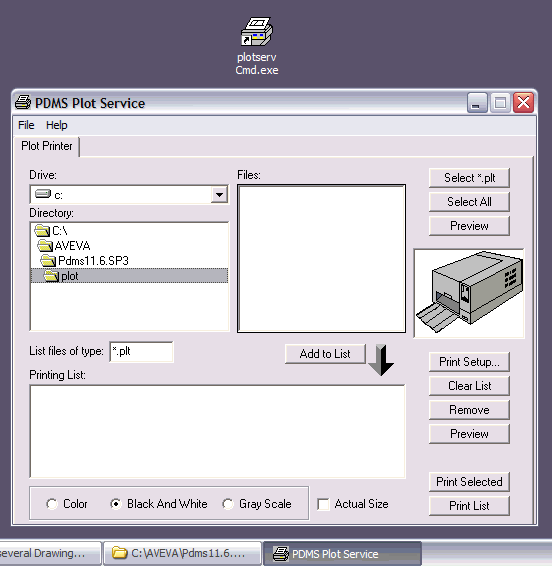The height and width of the screenshot is (566, 552).
Task: Click the List files of type field
Action: click(x=141, y=352)
